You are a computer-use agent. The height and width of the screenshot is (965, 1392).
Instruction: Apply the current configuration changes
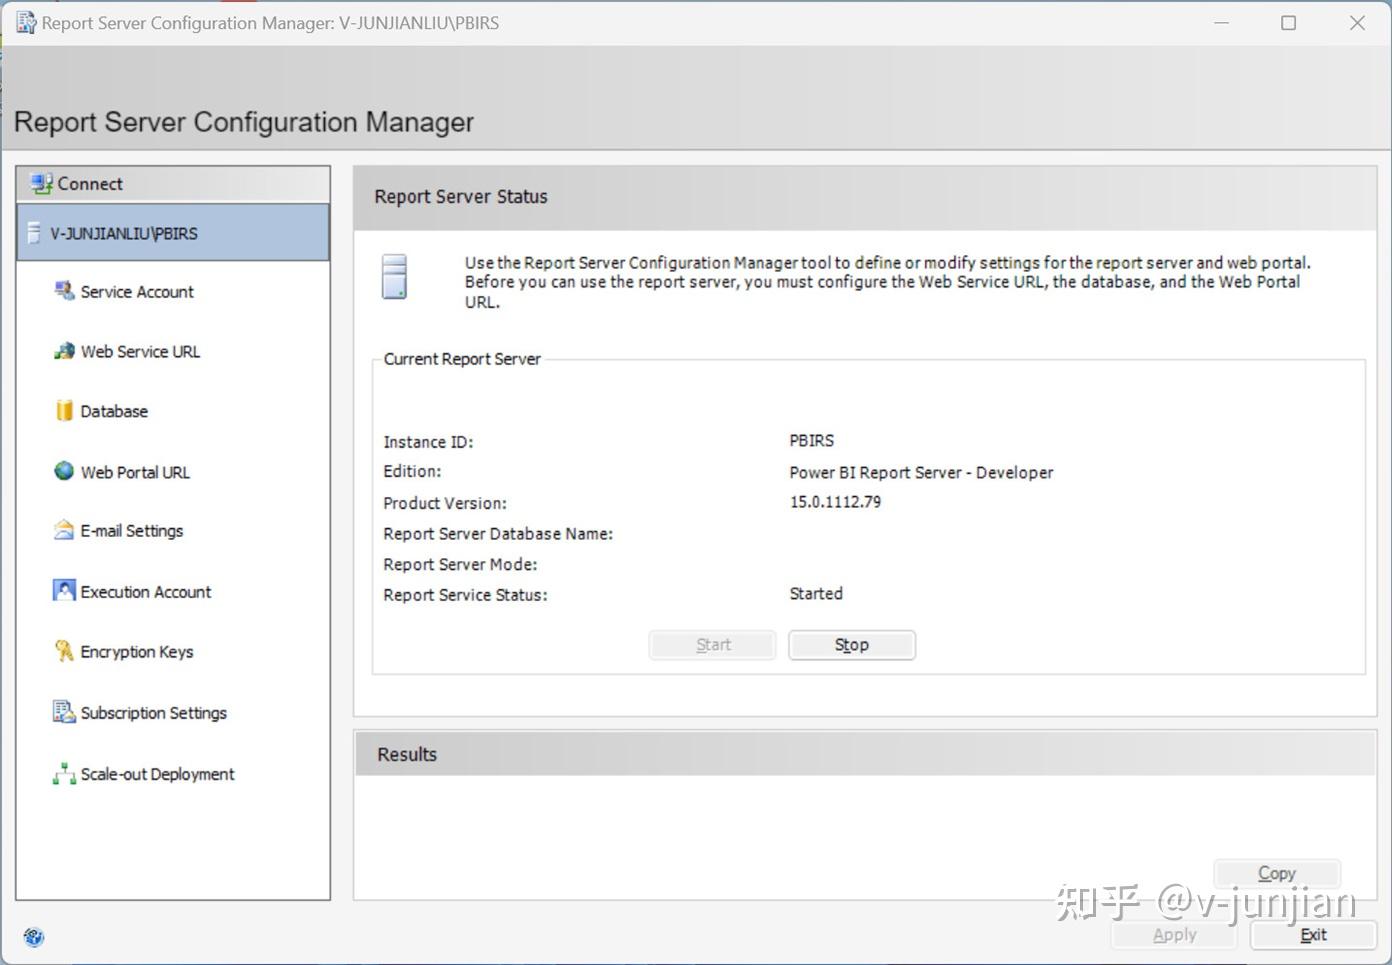click(x=1172, y=934)
